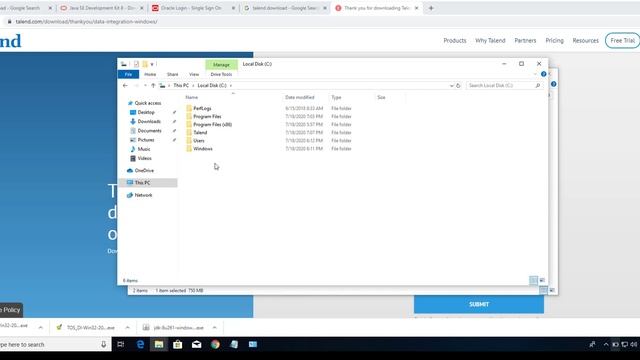
Task: Open Pricing on the Talend site
Action: 554,40
